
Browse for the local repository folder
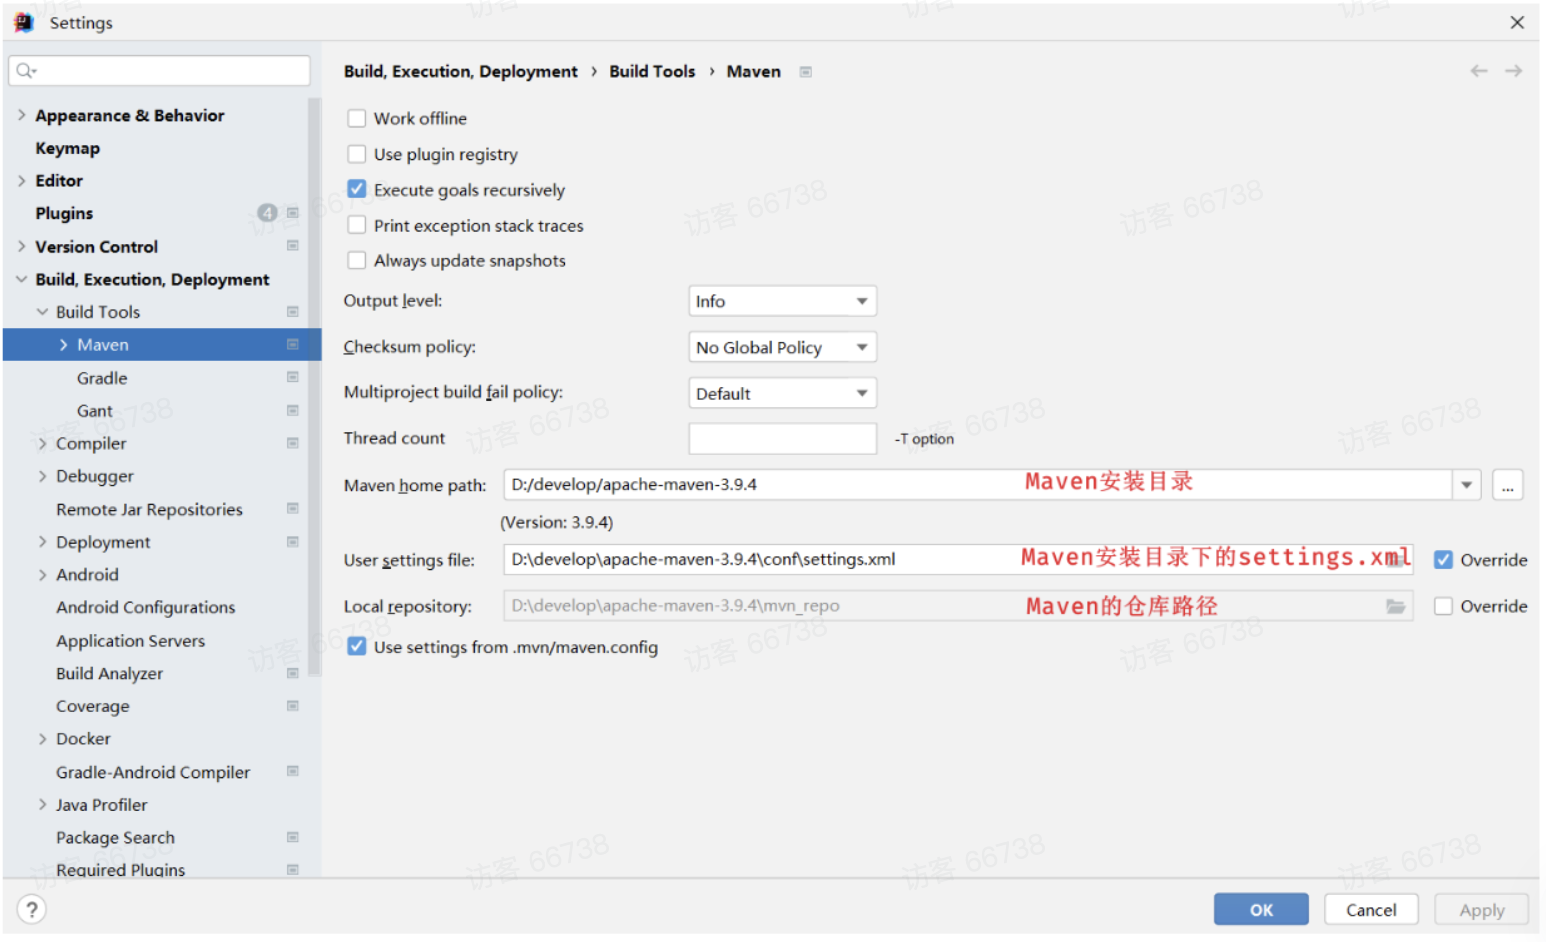click(1396, 606)
